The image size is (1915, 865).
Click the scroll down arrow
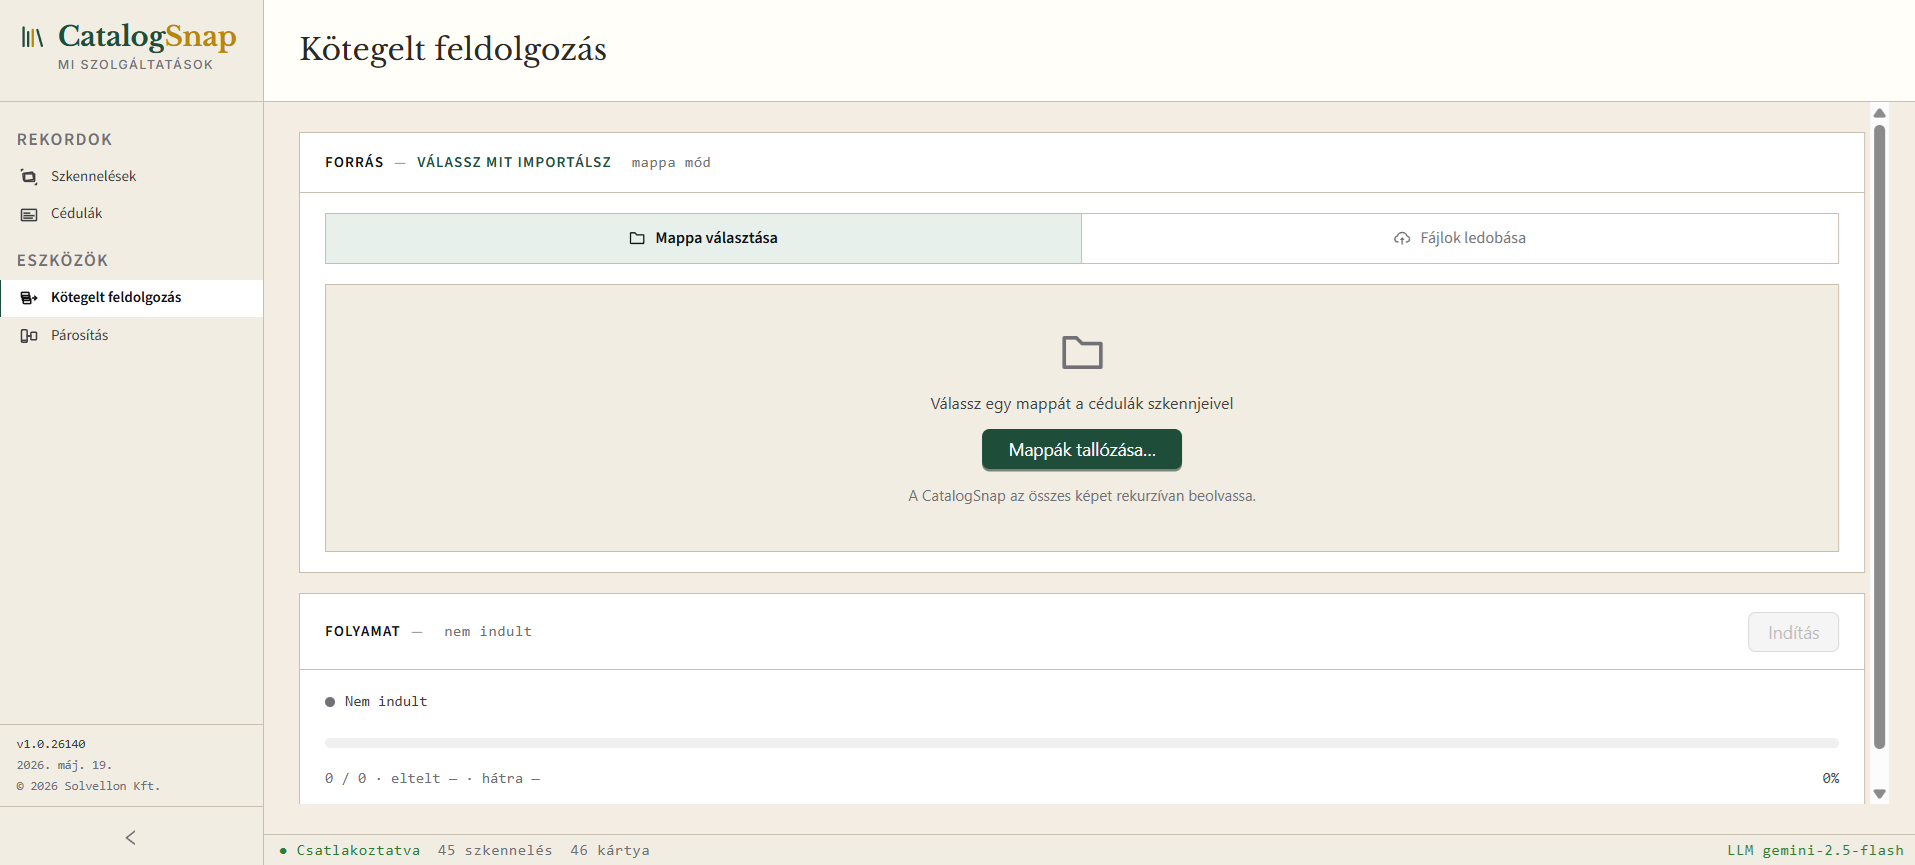coord(1879,794)
